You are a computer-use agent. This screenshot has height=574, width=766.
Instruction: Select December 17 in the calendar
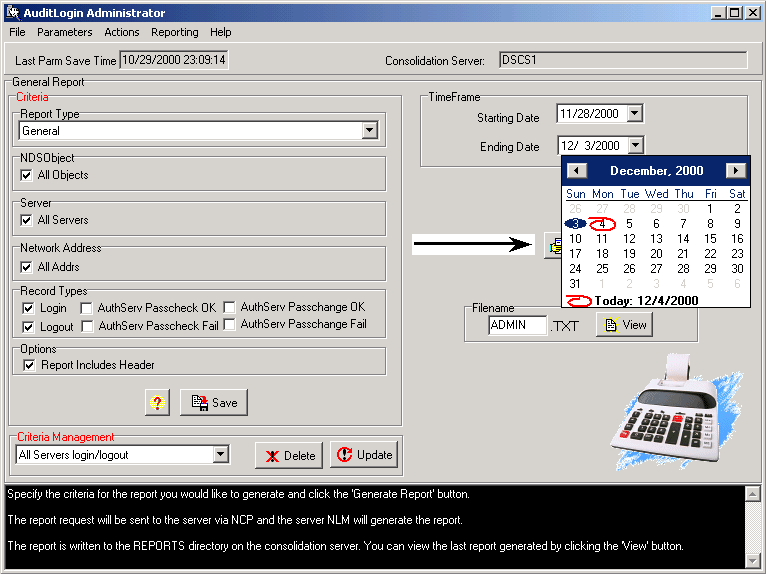[x=575, y=254]
